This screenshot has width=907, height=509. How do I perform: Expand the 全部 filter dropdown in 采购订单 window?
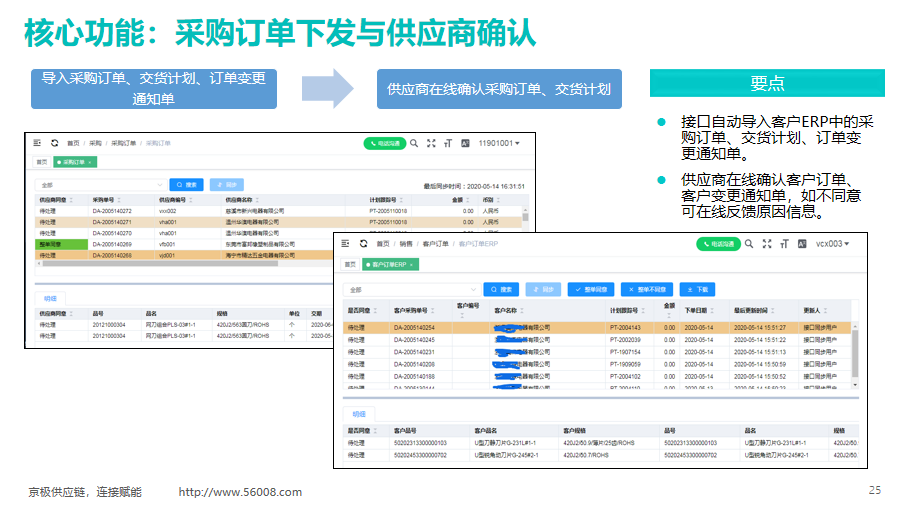pos(100,185)
